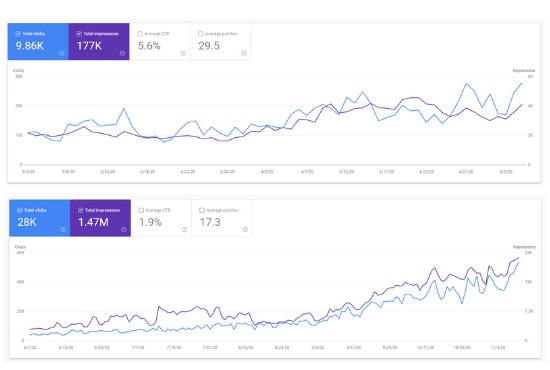Enable Average position checkbox in top report
The image size is (550, 370).
201,34
